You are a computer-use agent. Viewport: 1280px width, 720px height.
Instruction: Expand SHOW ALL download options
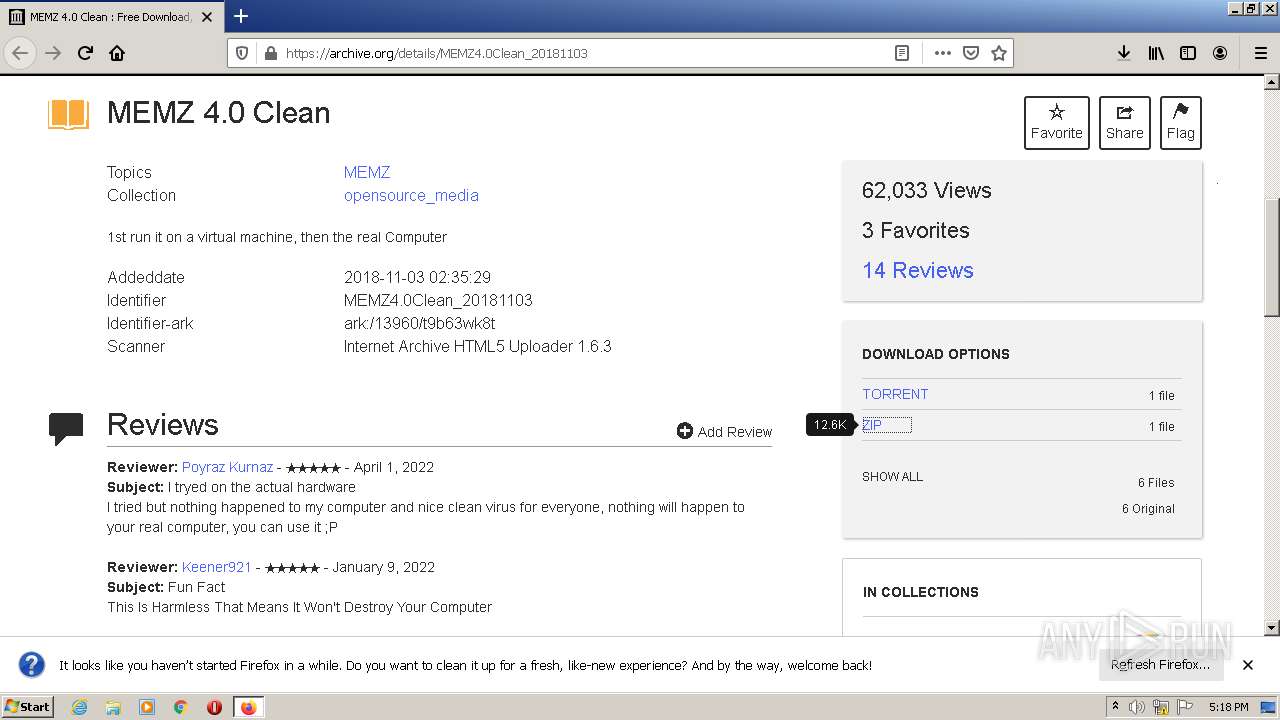click(x=892, y=476)
